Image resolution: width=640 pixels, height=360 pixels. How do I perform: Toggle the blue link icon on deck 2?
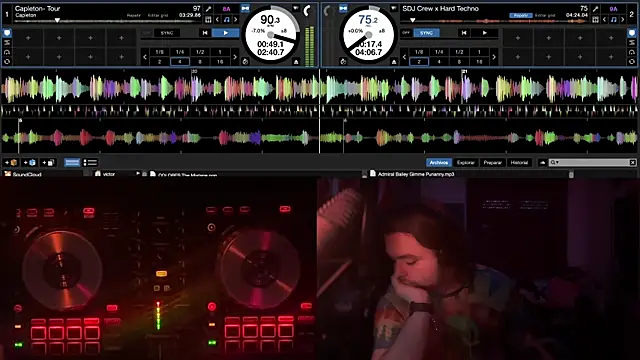point(343,8)
